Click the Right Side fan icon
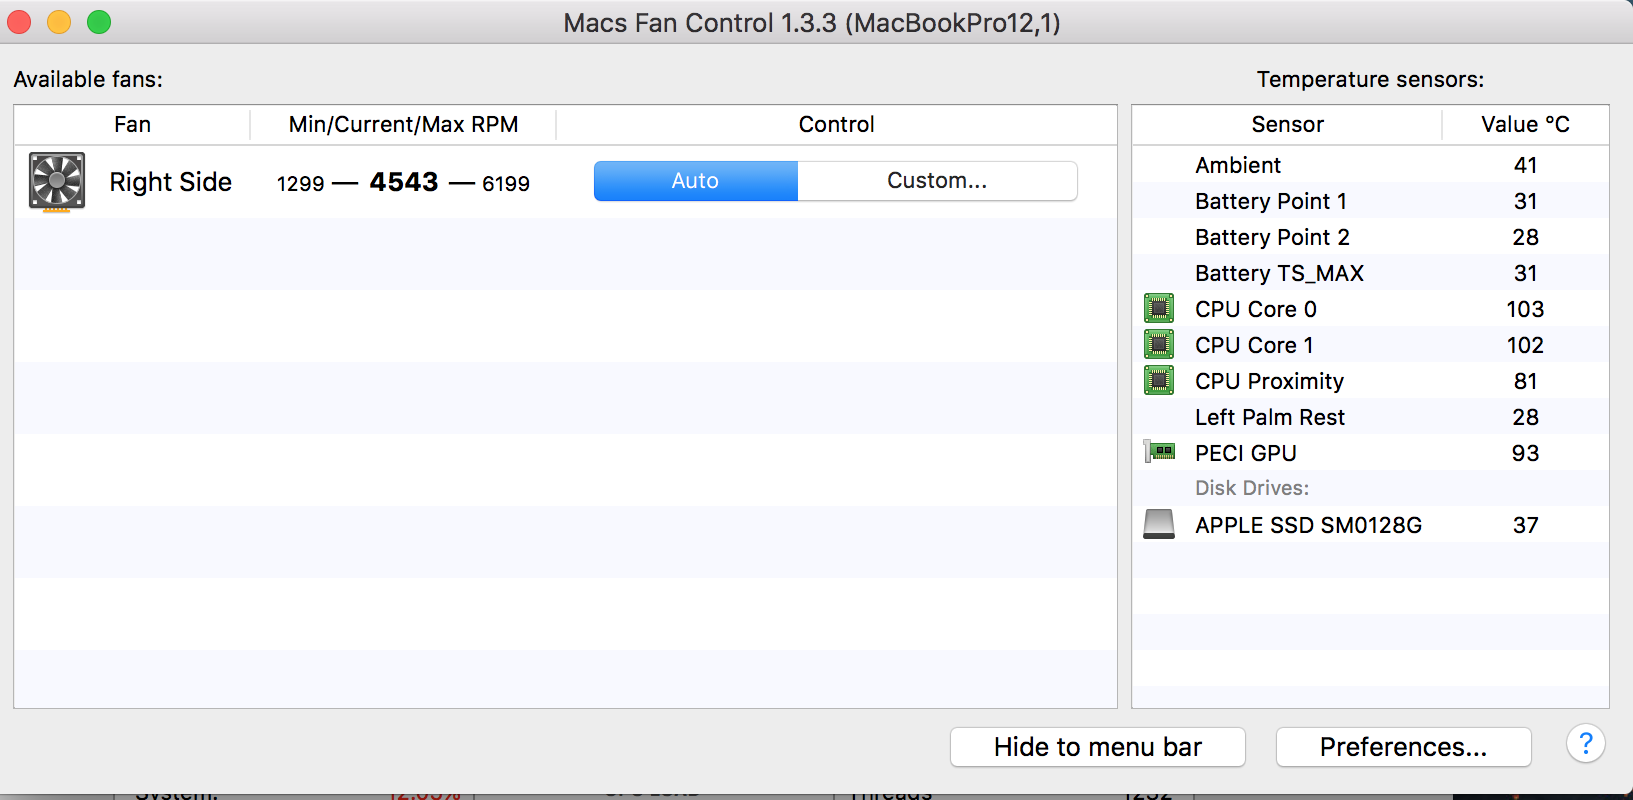This screenshot has height=800, width=1633. point(57,182)
